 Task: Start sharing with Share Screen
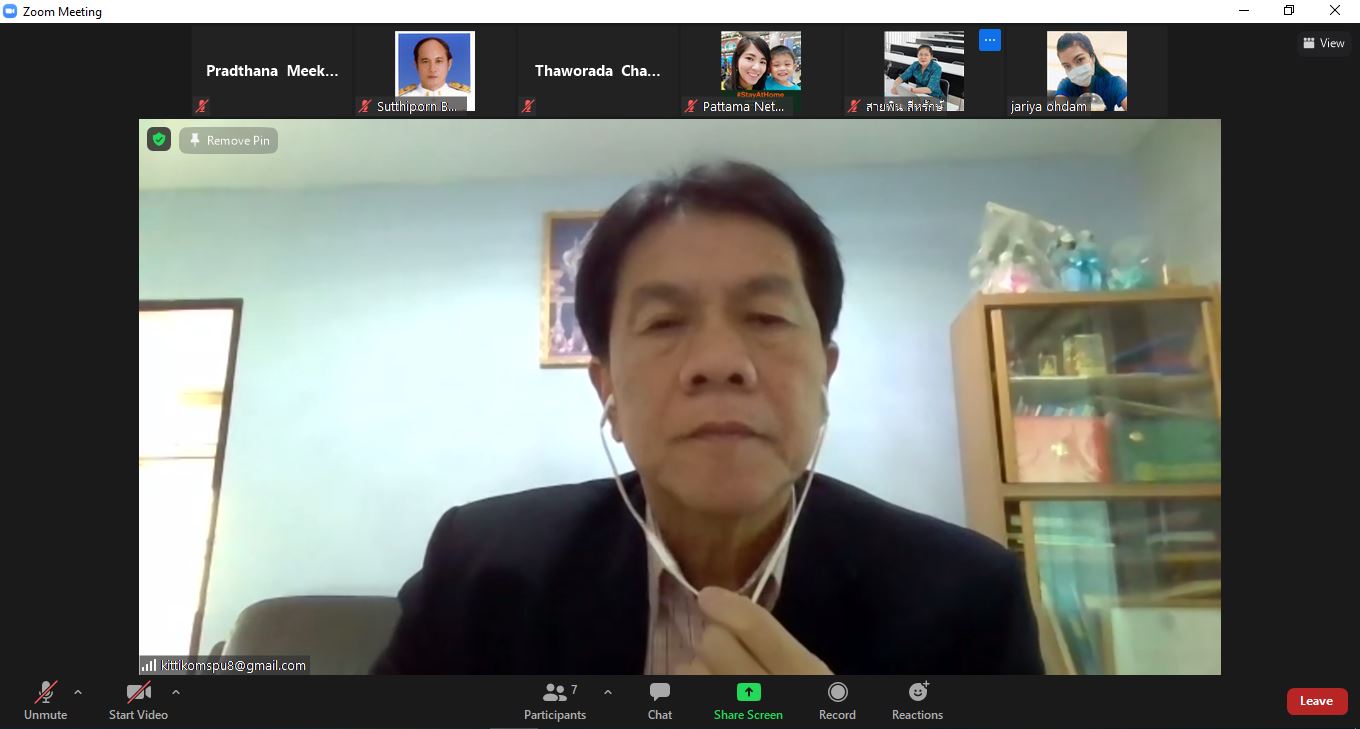pos(748,701)
